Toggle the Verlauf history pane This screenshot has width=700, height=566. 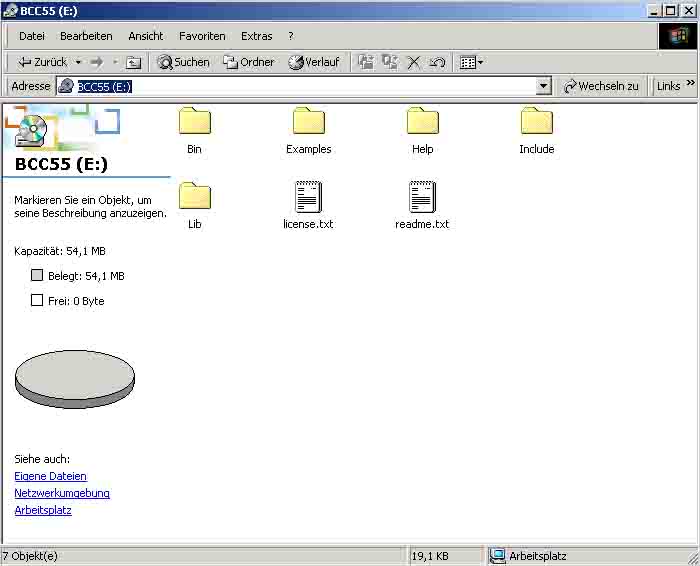coord(314,62)
